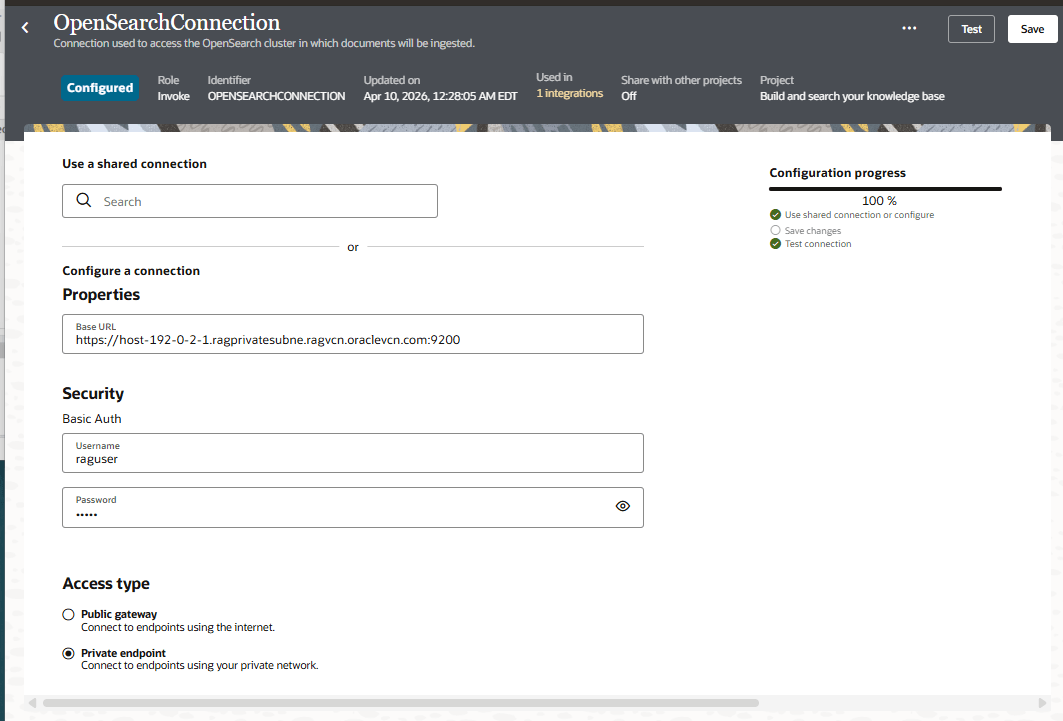Click green check beside Test connection

pyautogui.click(x=776, y=244)
